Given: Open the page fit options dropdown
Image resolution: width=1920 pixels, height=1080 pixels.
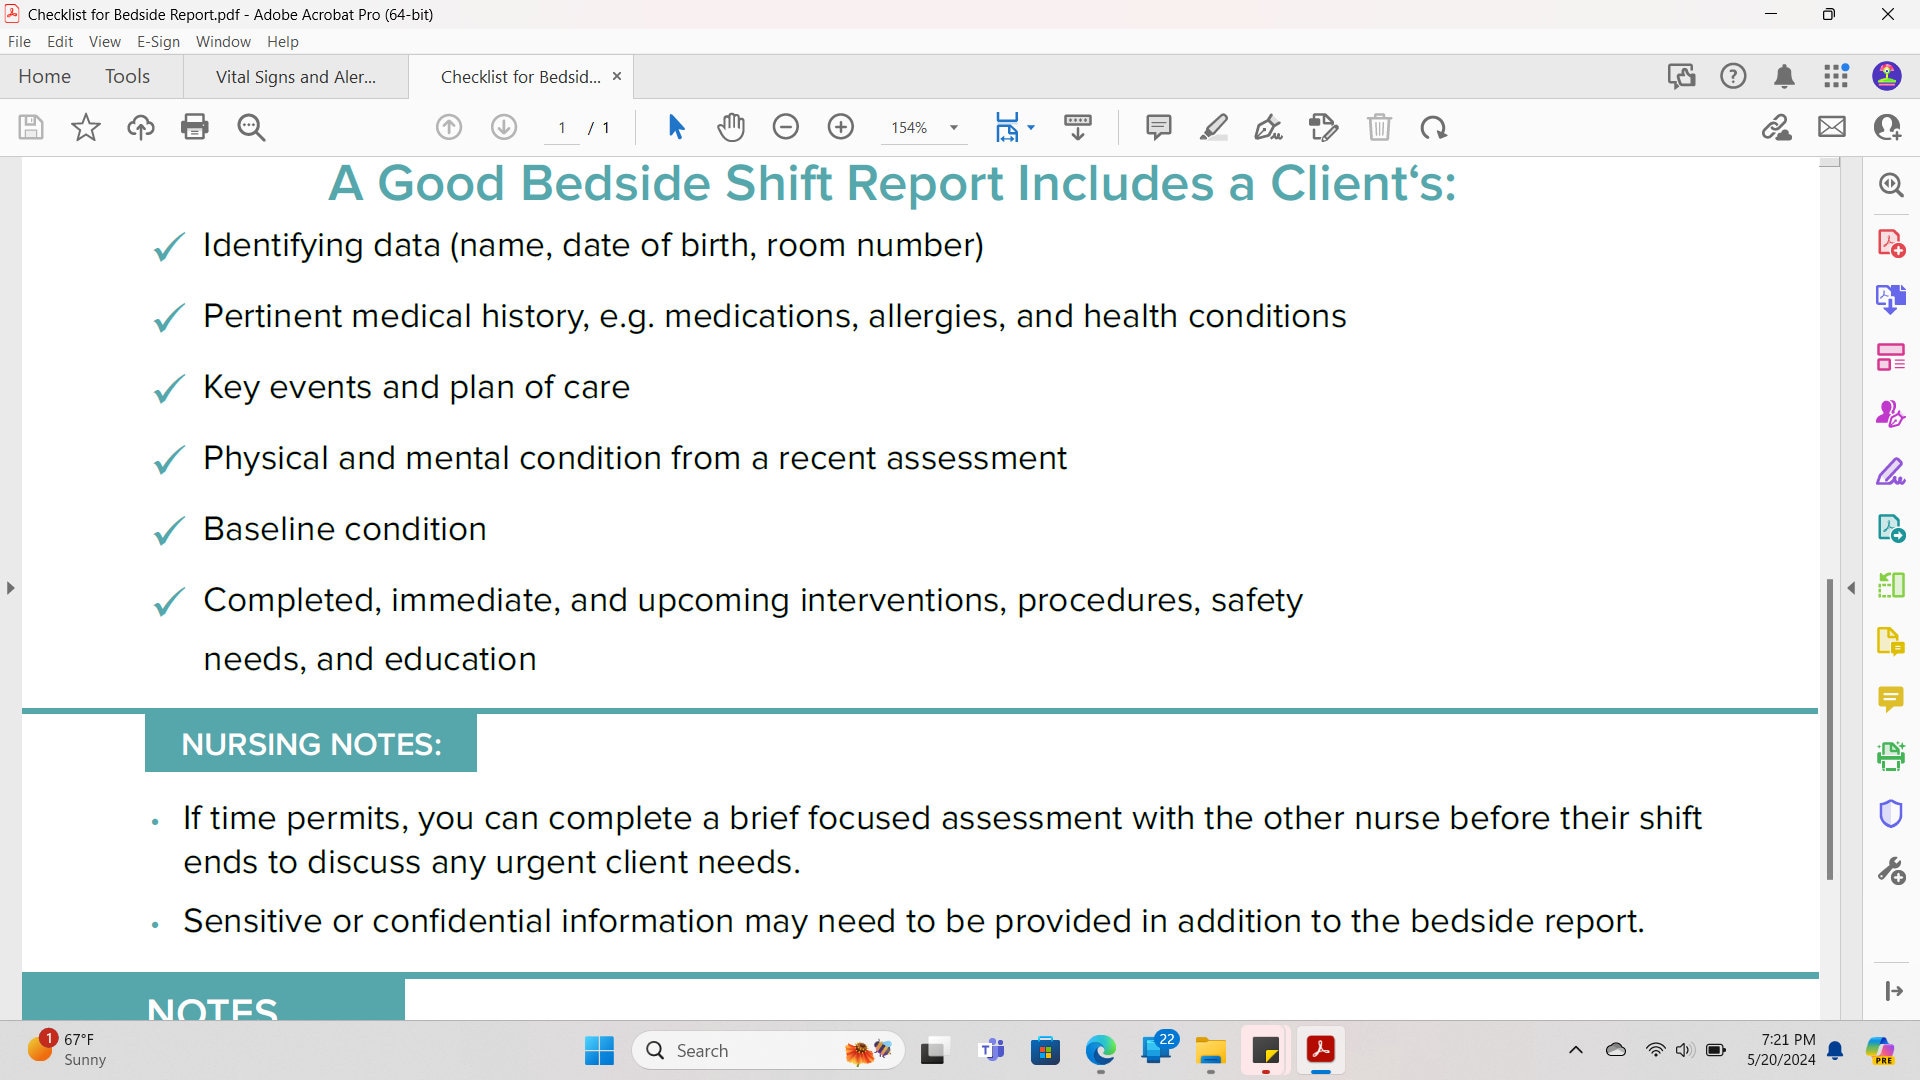Looking at the screenshot, I should coord(1031,127).
